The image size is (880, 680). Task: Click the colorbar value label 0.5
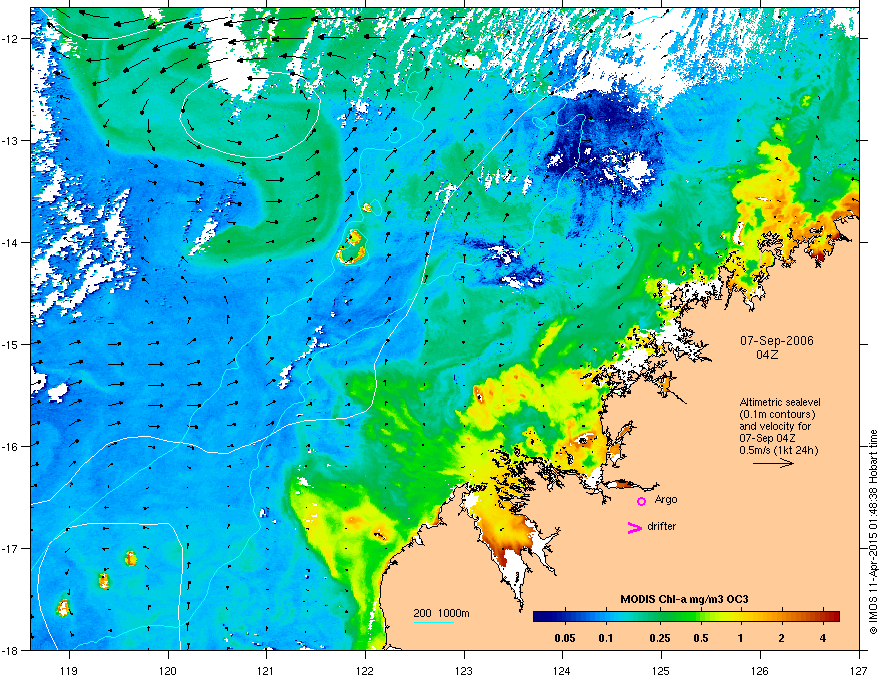tap(700, 638)
